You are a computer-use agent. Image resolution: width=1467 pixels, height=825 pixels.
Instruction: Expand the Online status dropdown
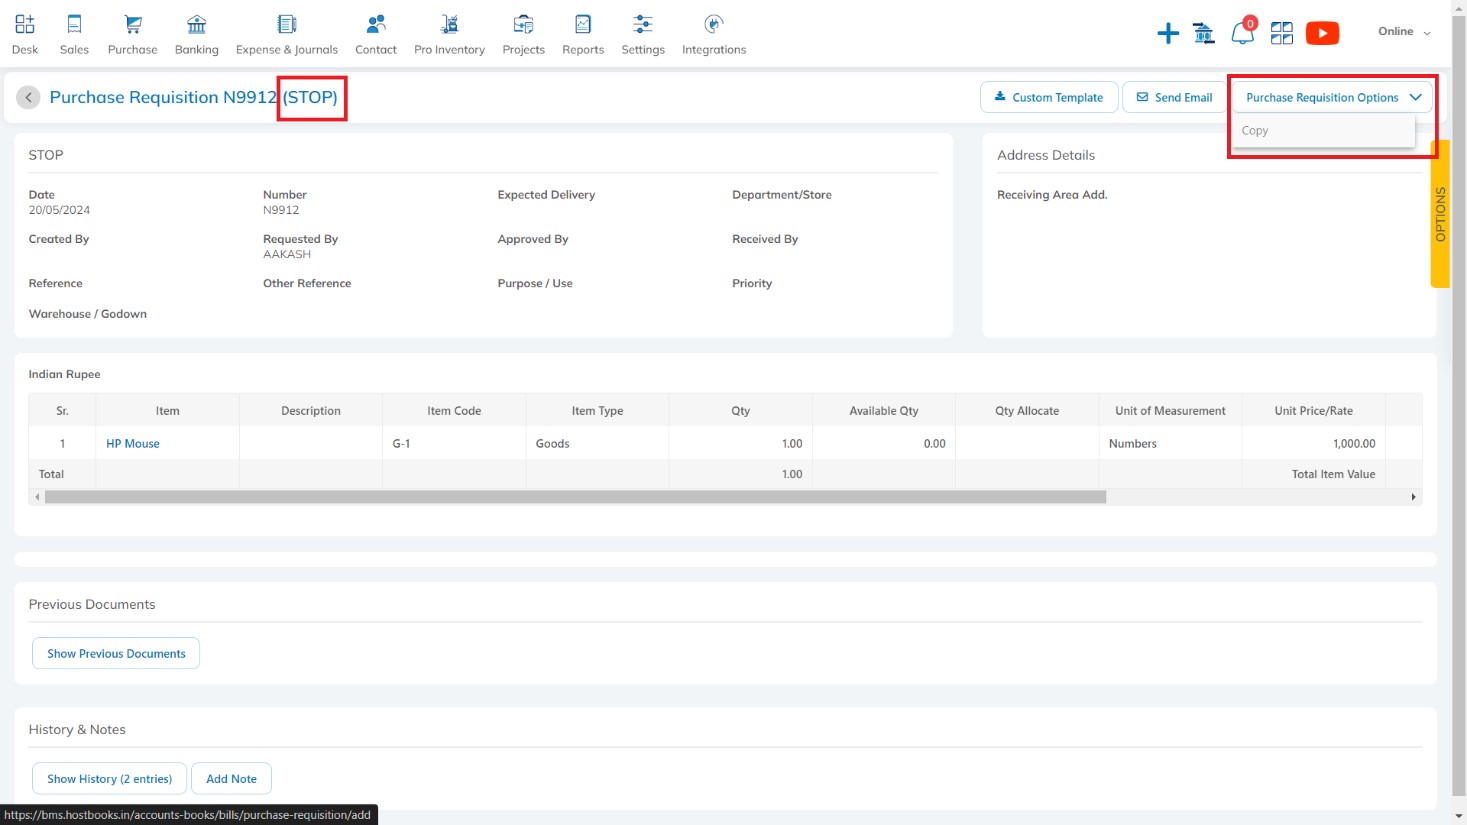click(x=1404, y=32)
